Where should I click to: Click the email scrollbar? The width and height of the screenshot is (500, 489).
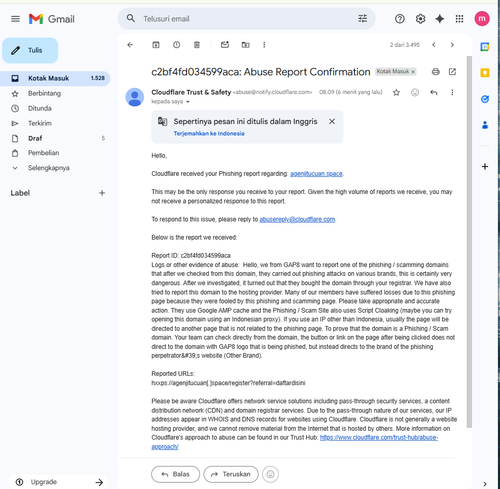coord(469,242)
